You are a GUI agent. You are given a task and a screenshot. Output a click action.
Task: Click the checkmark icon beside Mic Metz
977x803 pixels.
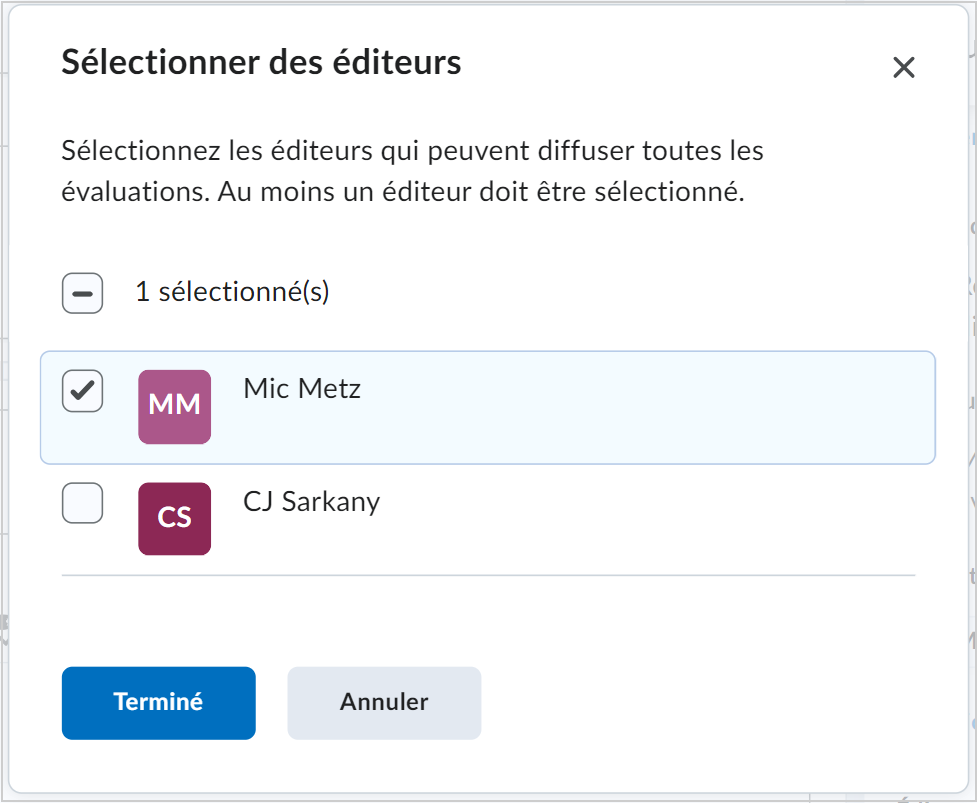click(82, 391)
